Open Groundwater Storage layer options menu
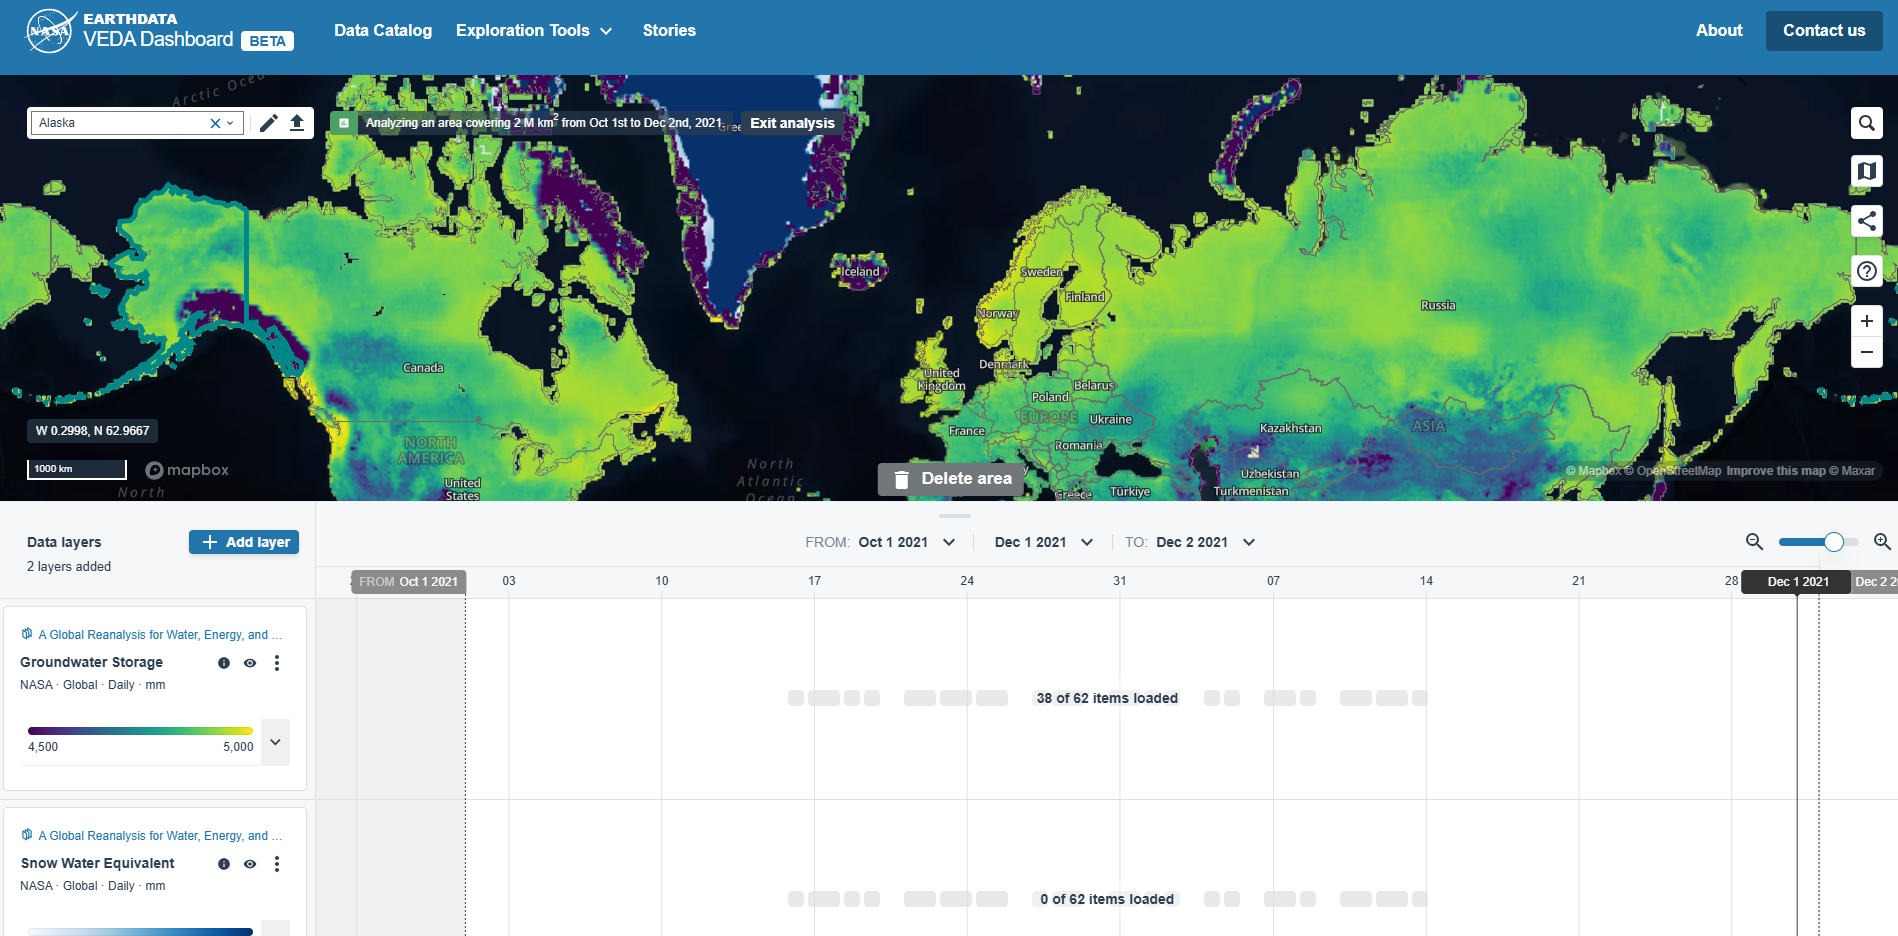Image resolution: width=1898 pixels, height=936 pixels. [277, 663]
